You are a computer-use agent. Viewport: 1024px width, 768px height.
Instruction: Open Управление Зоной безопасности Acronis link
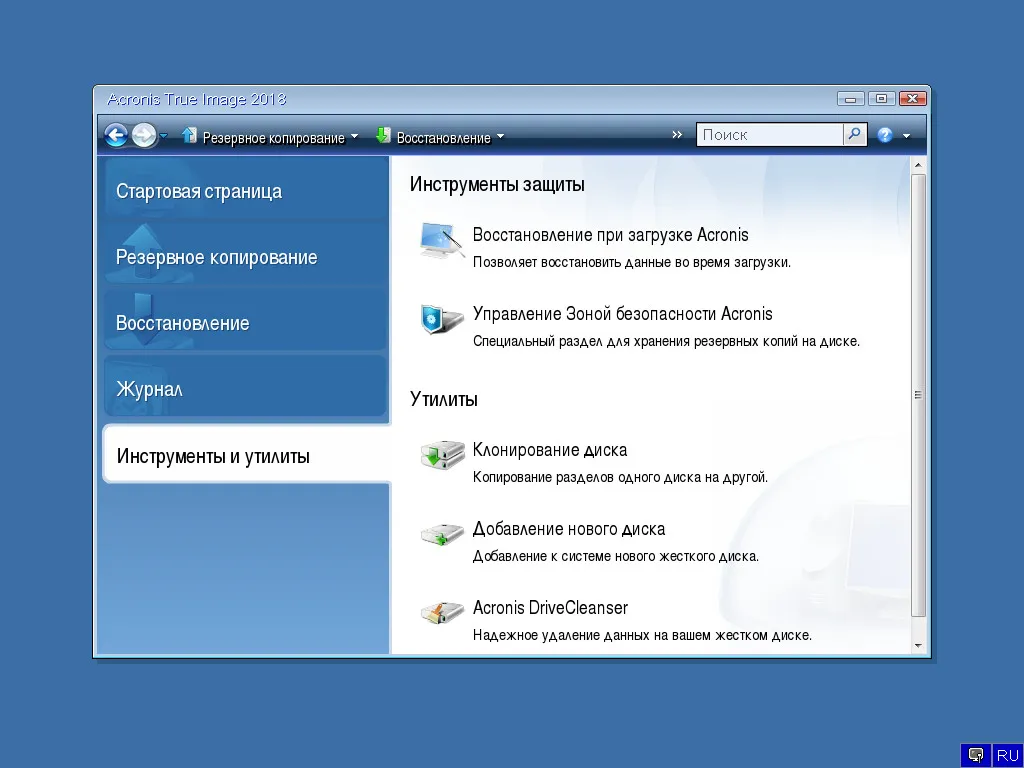[622, 314]
